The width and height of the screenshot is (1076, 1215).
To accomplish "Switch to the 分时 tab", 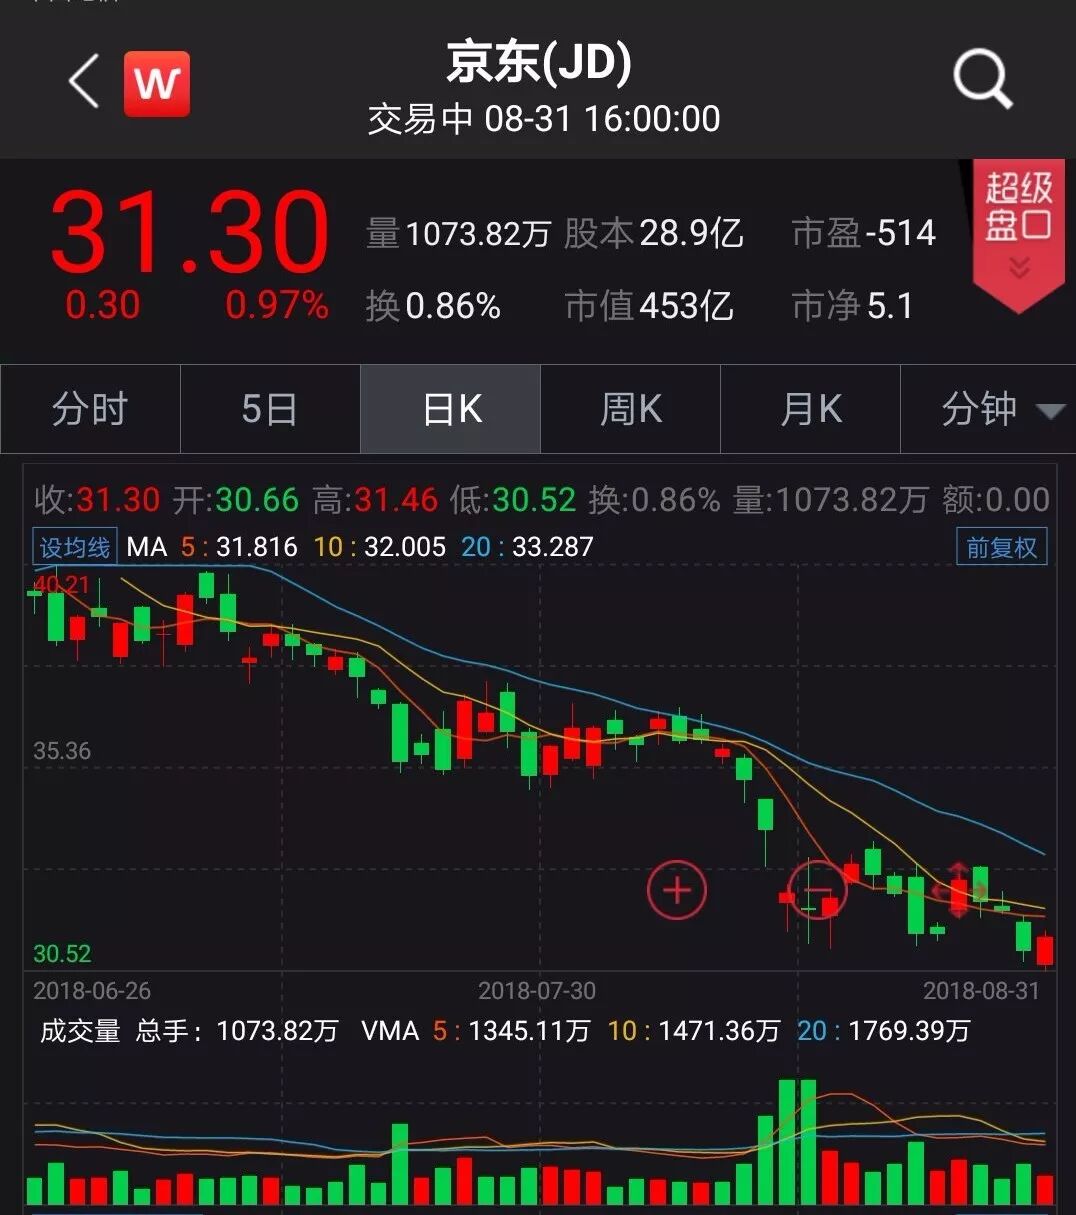I will point(90,409).
